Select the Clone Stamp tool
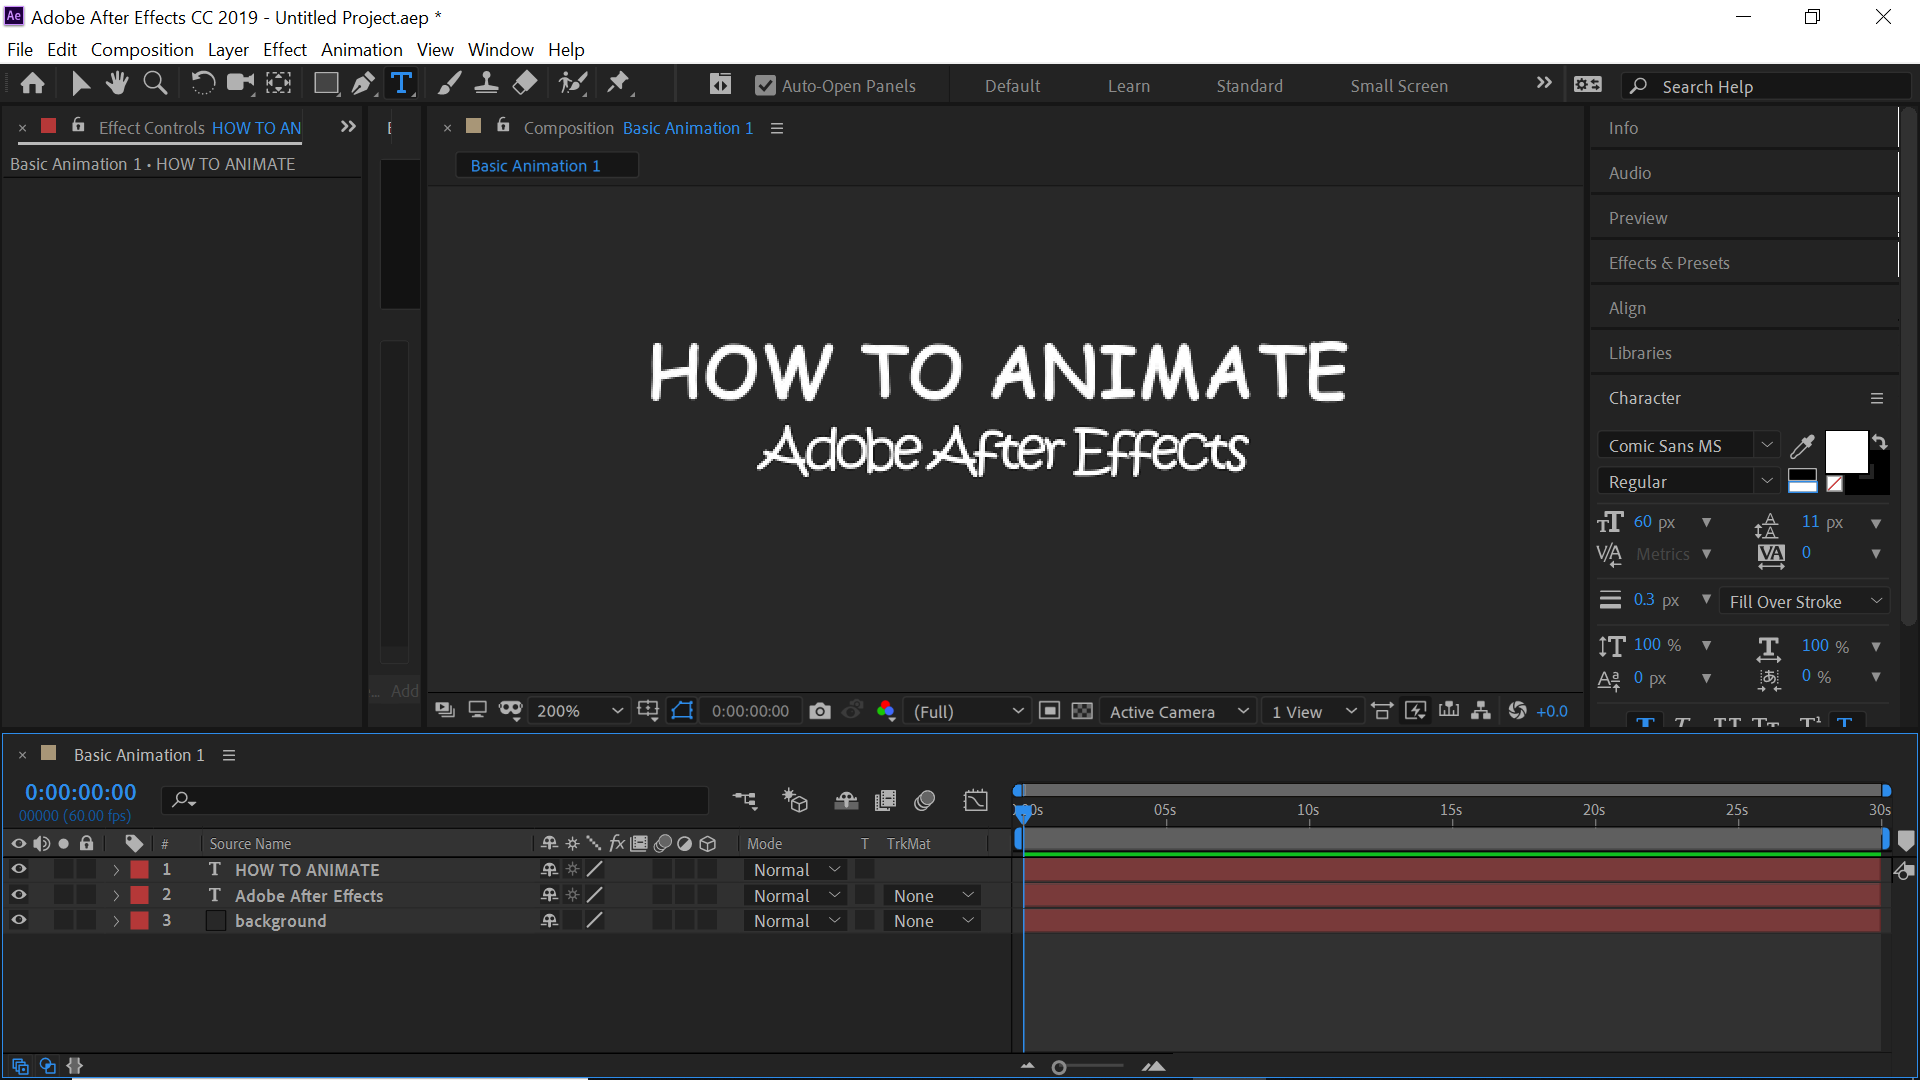Screen dimensions: 1920x1080 click(486, 84)
